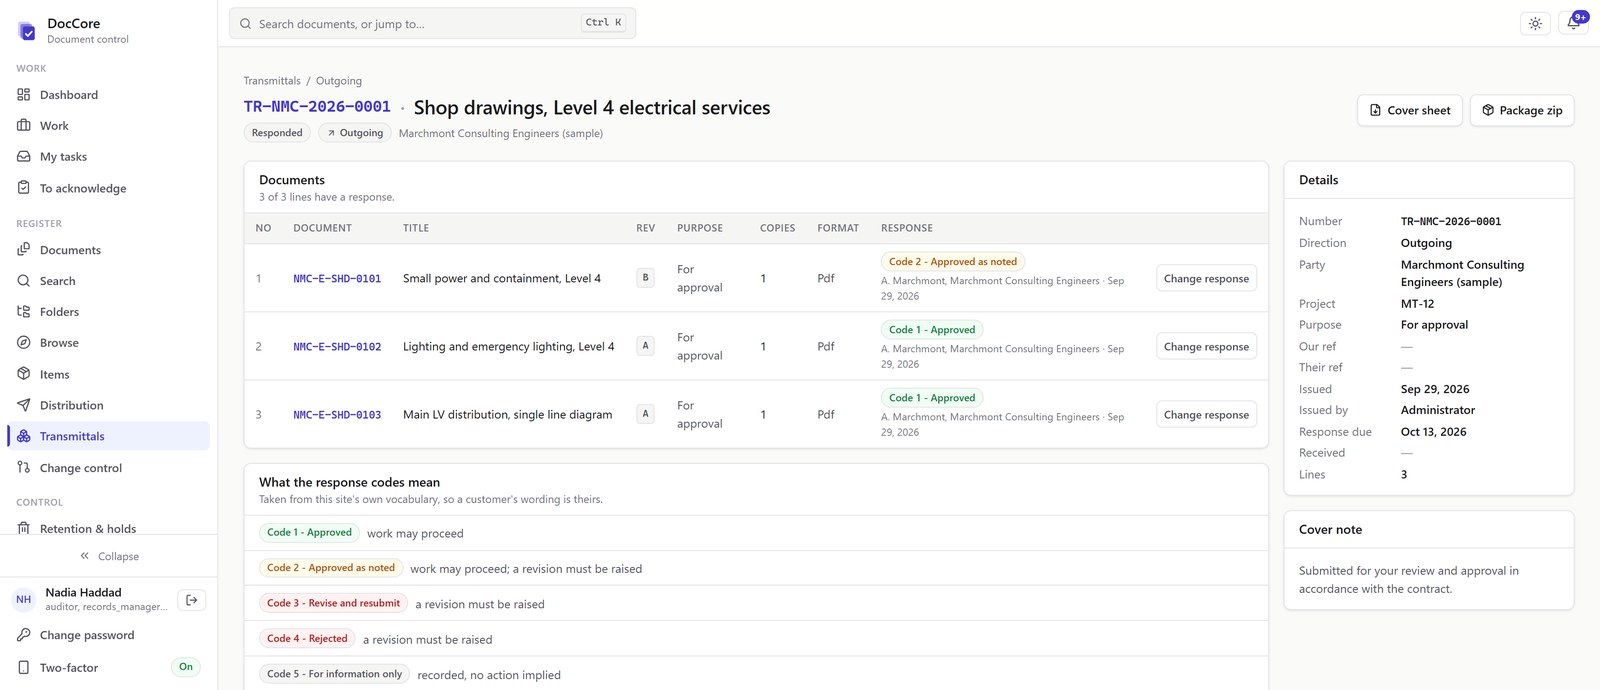Sign out using the logout icon

point(191,600)
